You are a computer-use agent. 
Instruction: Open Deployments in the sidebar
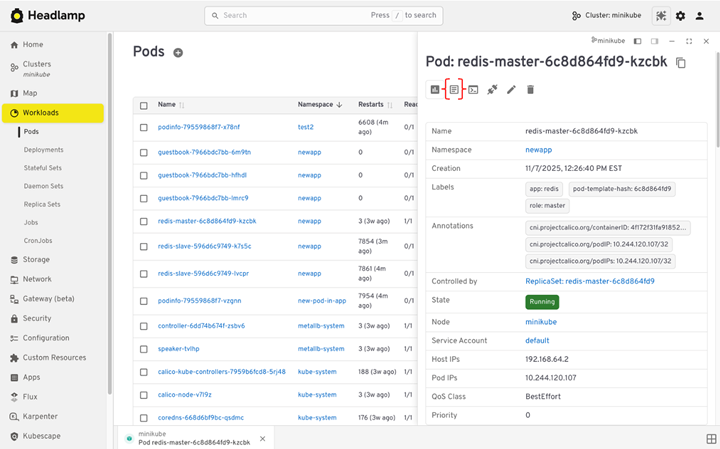pyautogui.click(x=44, y=150)
